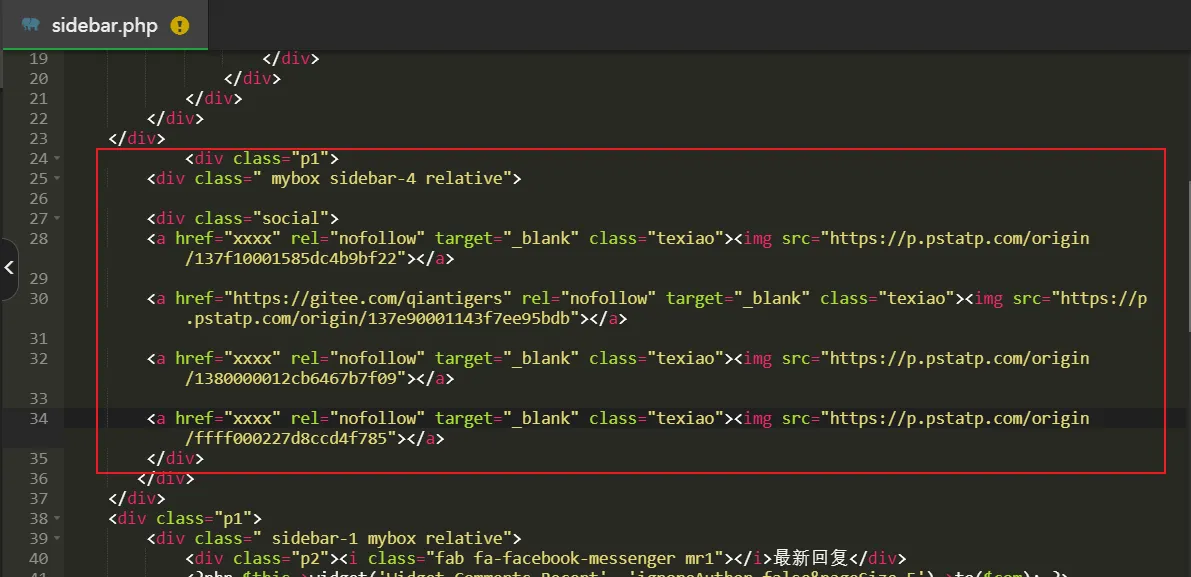
Task: Click the gitee.com/qiantigers URL in line 30
Action: pos(368,298)
